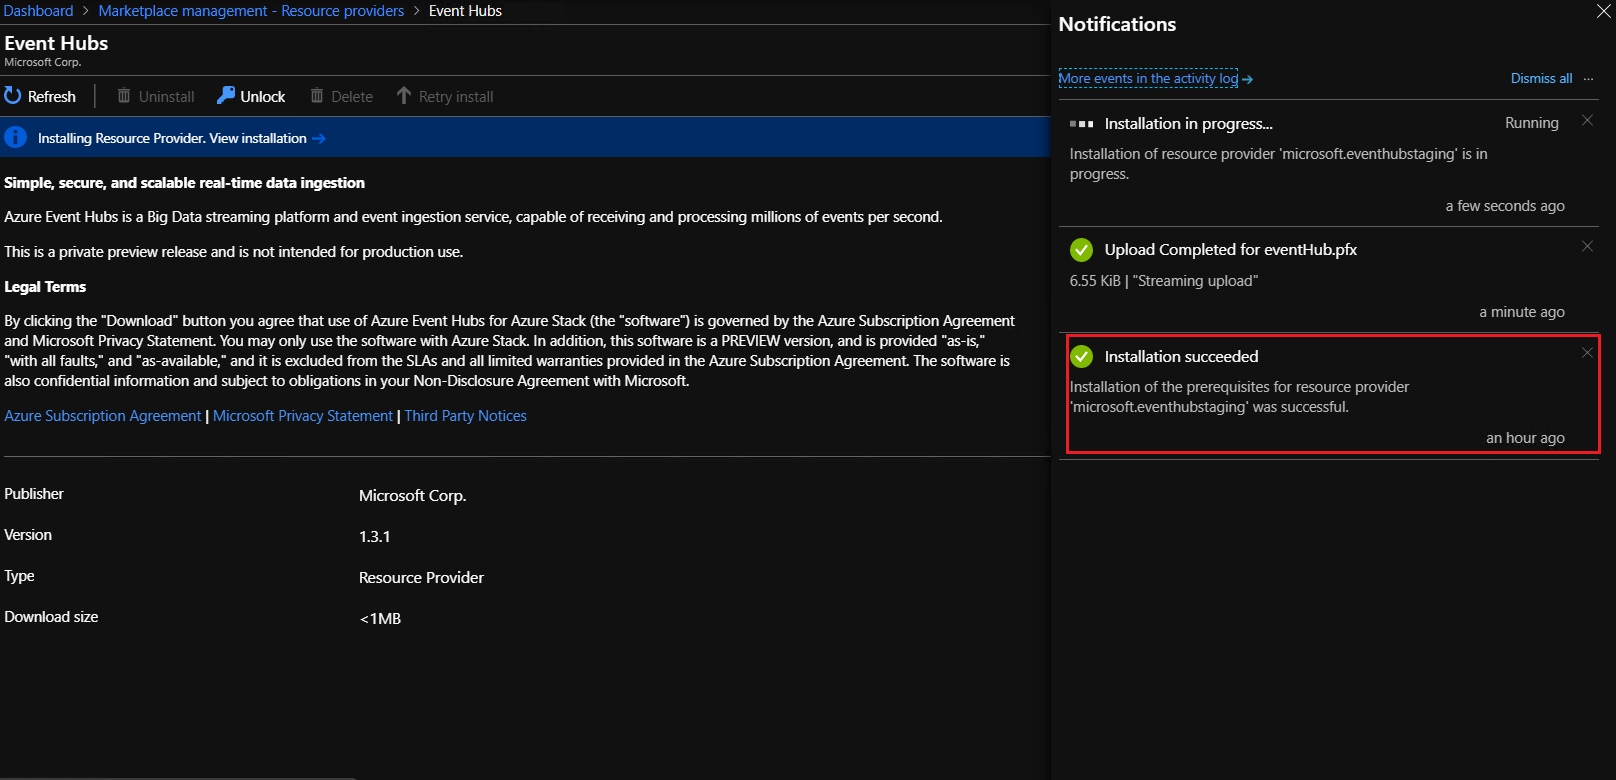Open the notifications more options ellipsis

point(1588,79)
